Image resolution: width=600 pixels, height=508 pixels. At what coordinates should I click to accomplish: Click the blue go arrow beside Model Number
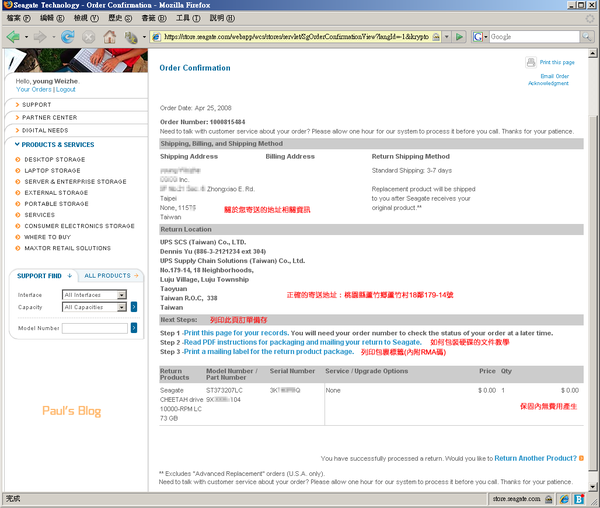(x=134, y=328)
